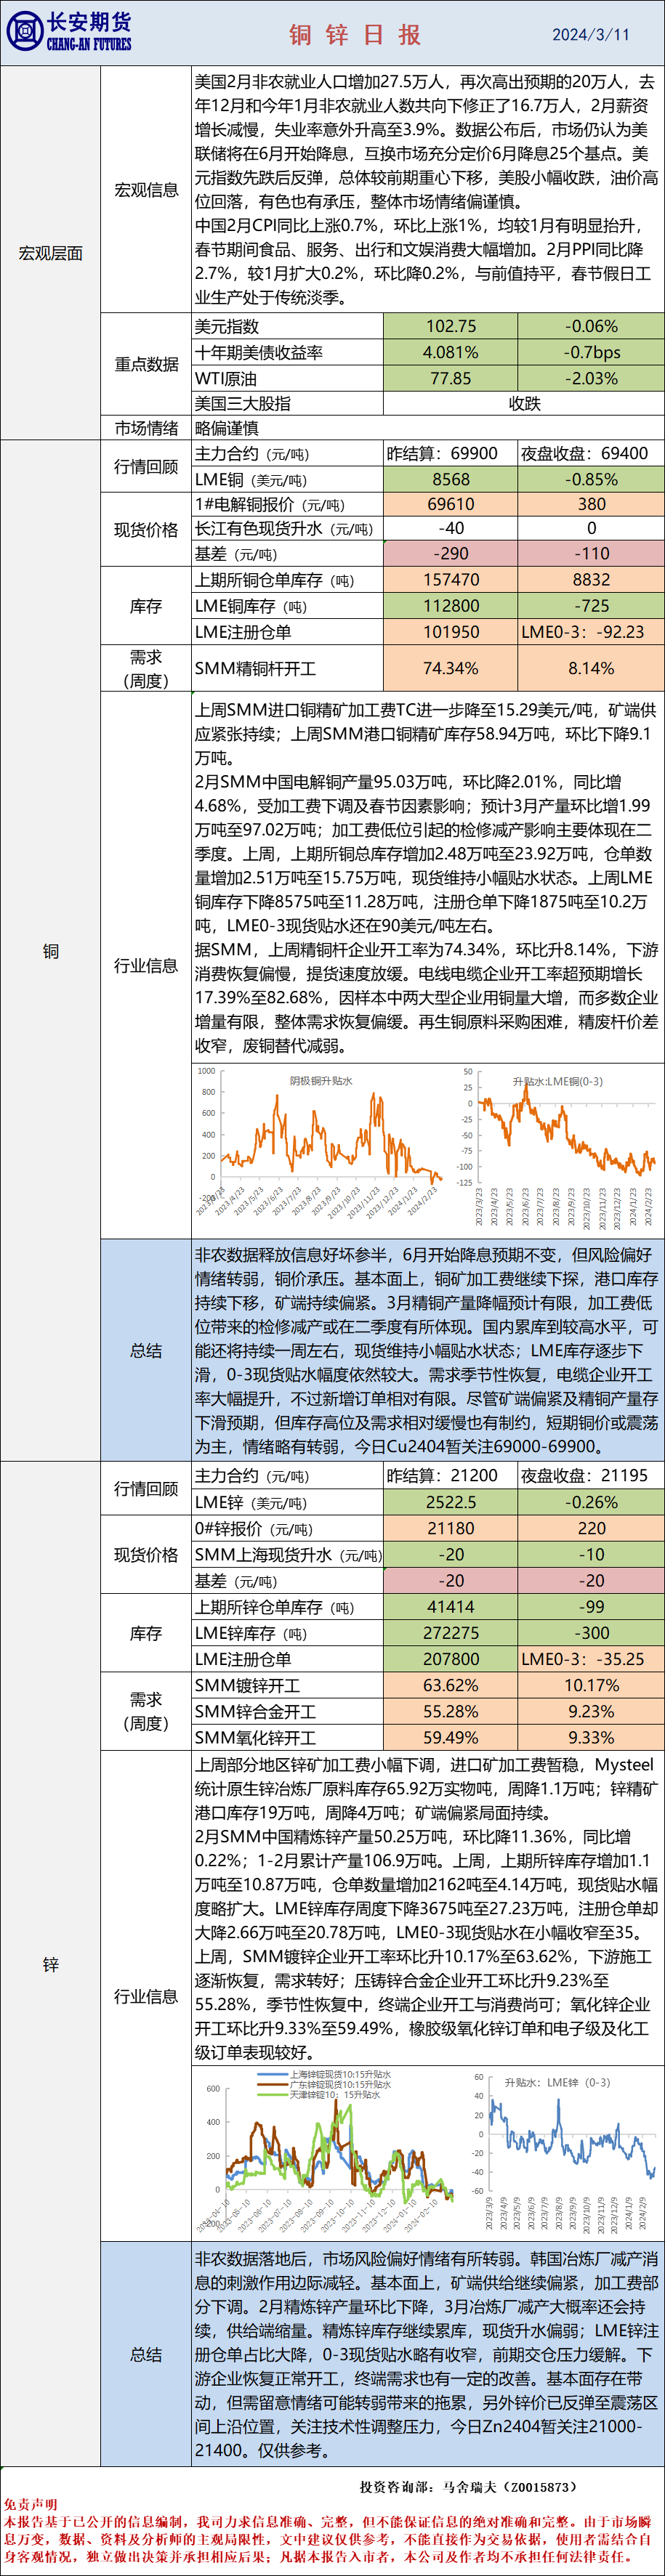Select the SMM上海现货升贴水 label

click(x=288, y=1555)
